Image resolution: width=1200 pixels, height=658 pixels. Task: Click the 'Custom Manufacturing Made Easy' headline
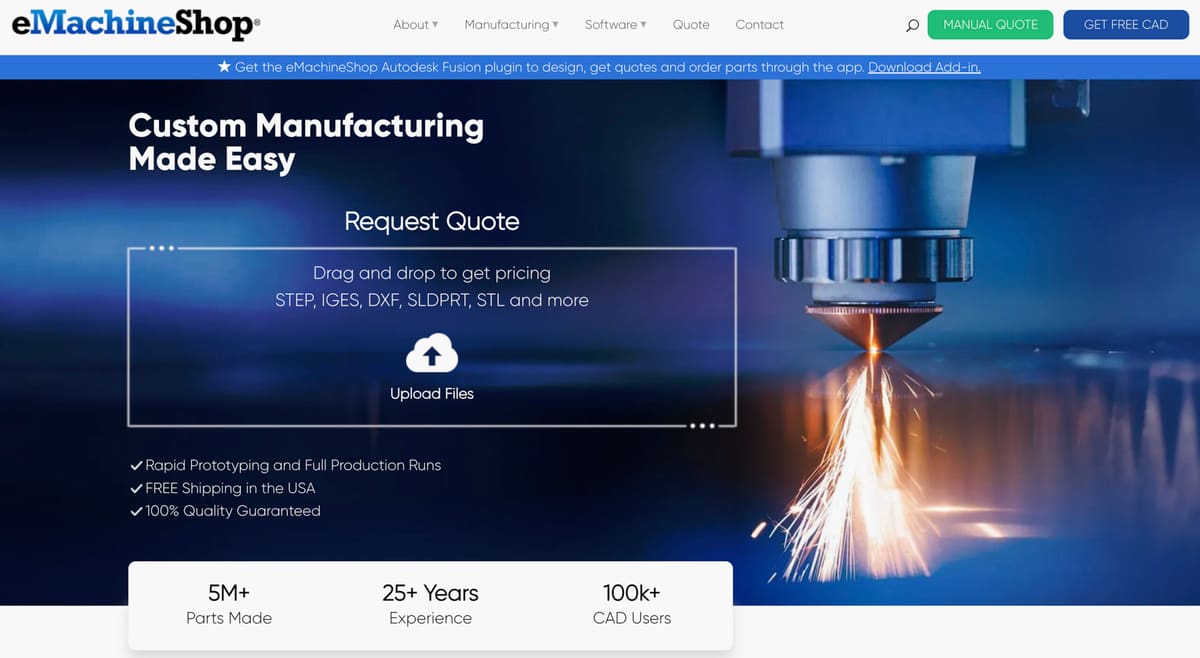[306, 142]
